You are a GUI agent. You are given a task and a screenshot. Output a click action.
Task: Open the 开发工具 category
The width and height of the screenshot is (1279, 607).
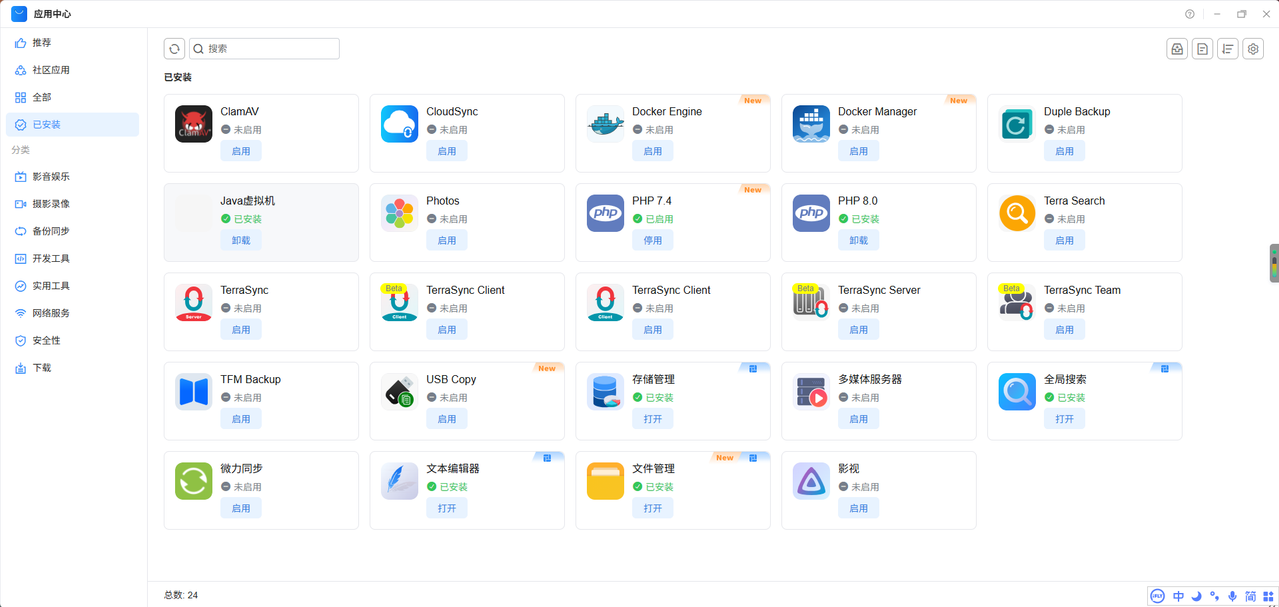72,258
